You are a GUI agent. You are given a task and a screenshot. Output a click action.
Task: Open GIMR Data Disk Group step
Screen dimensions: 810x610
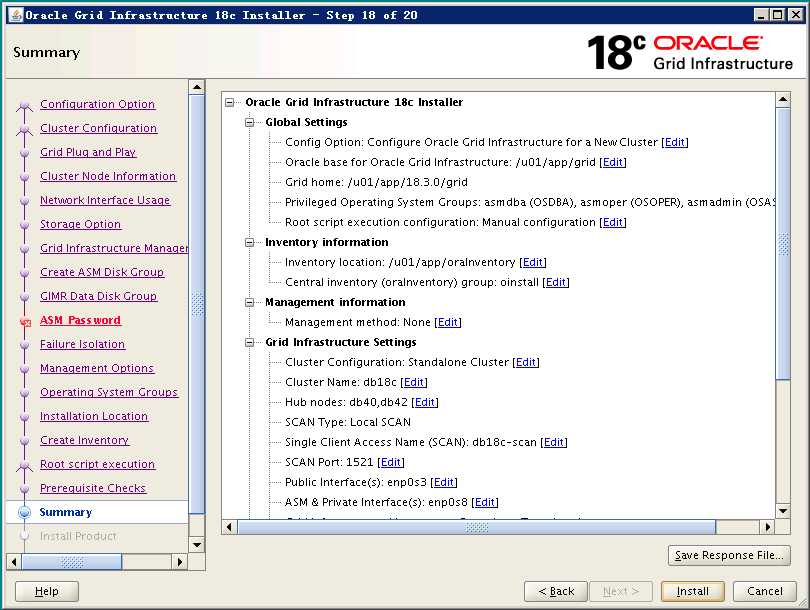click(x=98, y=296)
